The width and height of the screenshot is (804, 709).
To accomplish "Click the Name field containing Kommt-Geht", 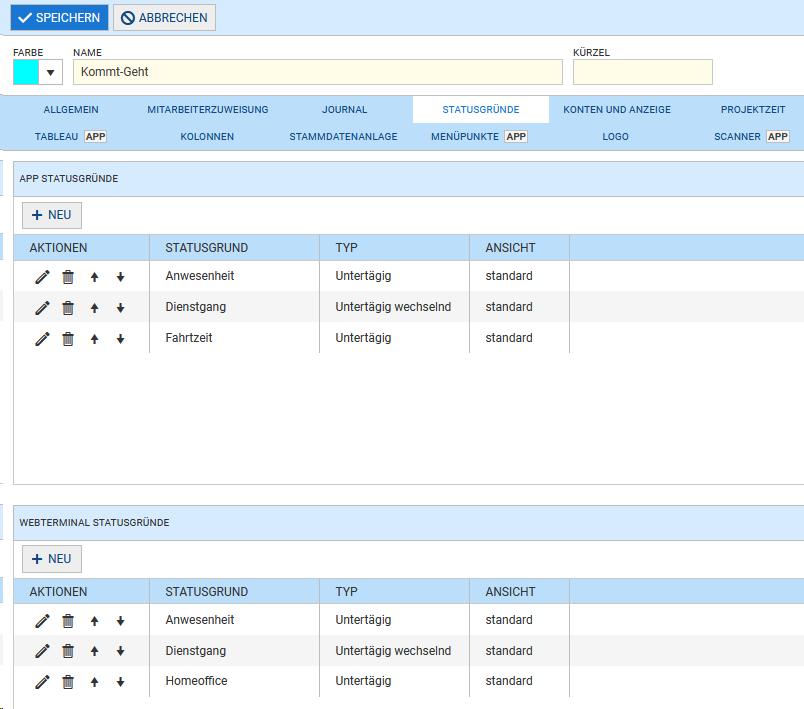I will 317,72.
